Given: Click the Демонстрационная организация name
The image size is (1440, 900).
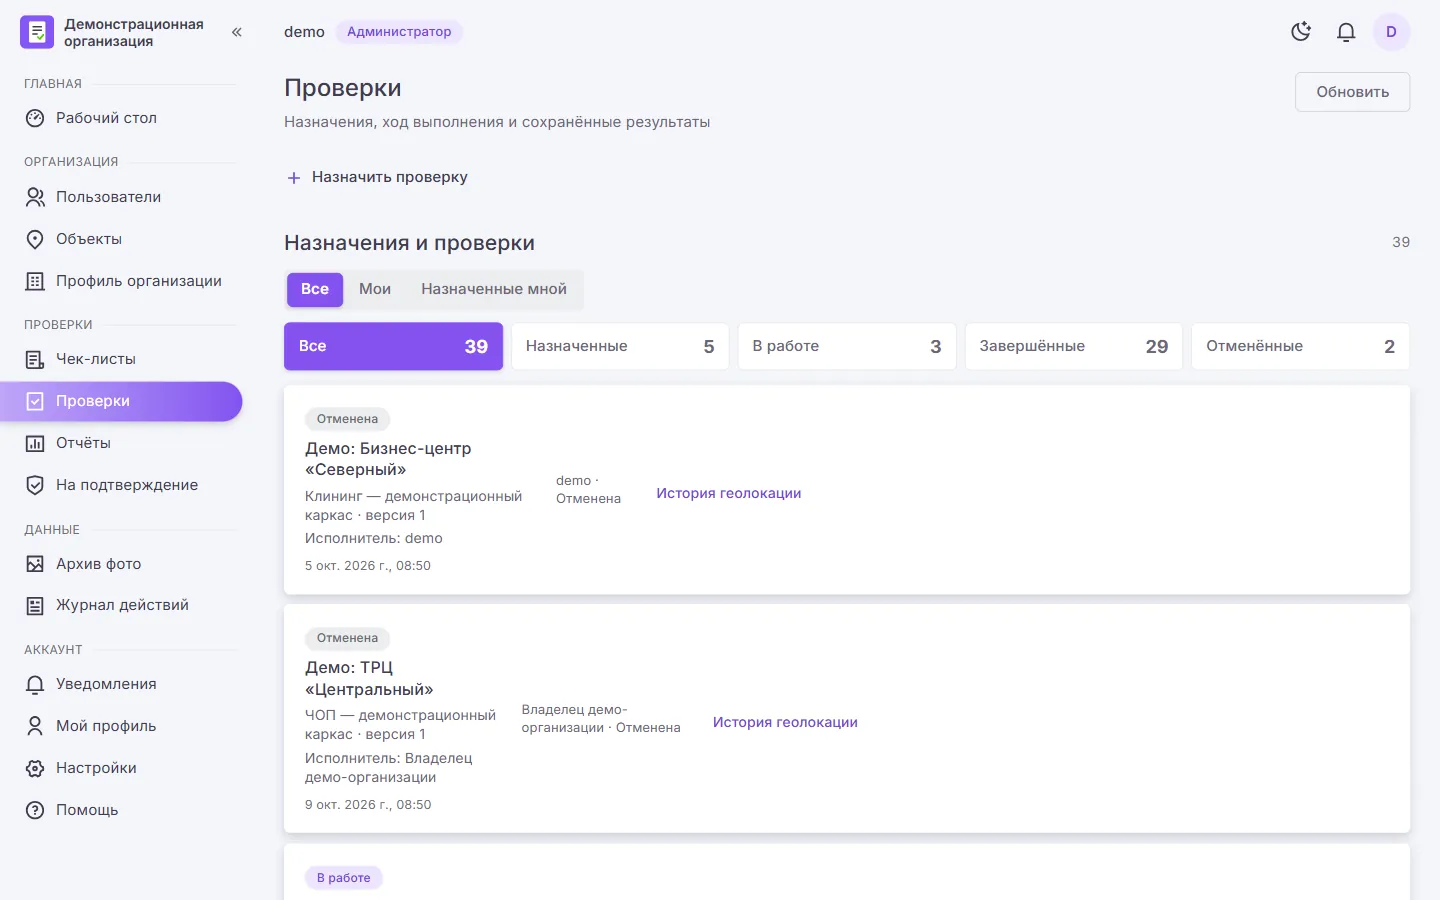Looking at the screenshot, I should [134, 32].
